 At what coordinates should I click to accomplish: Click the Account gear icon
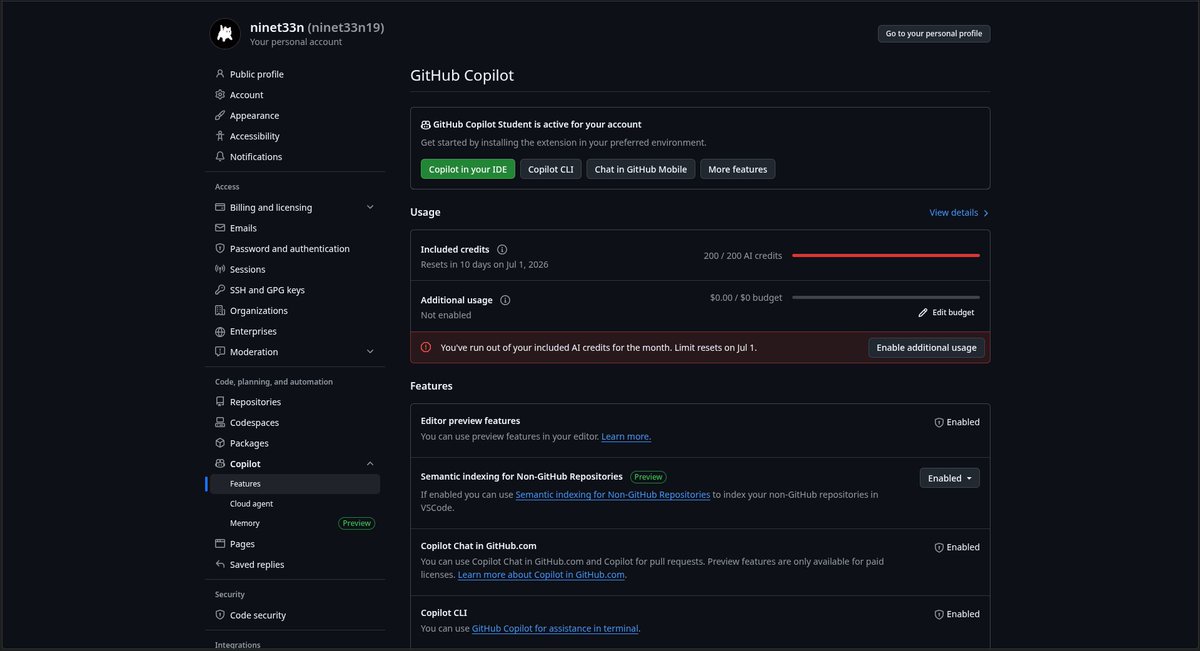220,95
